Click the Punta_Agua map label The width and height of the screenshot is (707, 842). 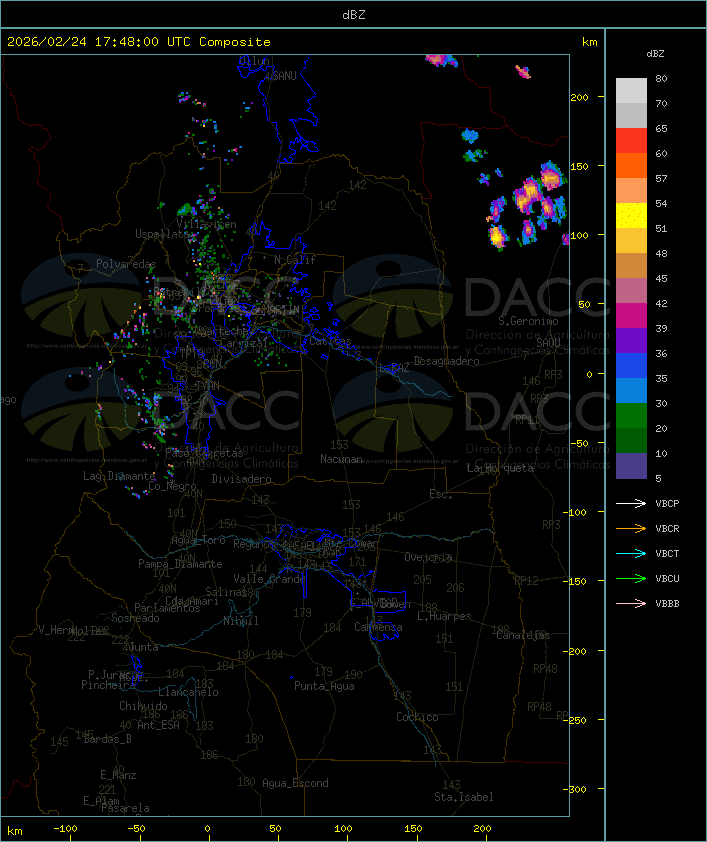pos(324,686)
